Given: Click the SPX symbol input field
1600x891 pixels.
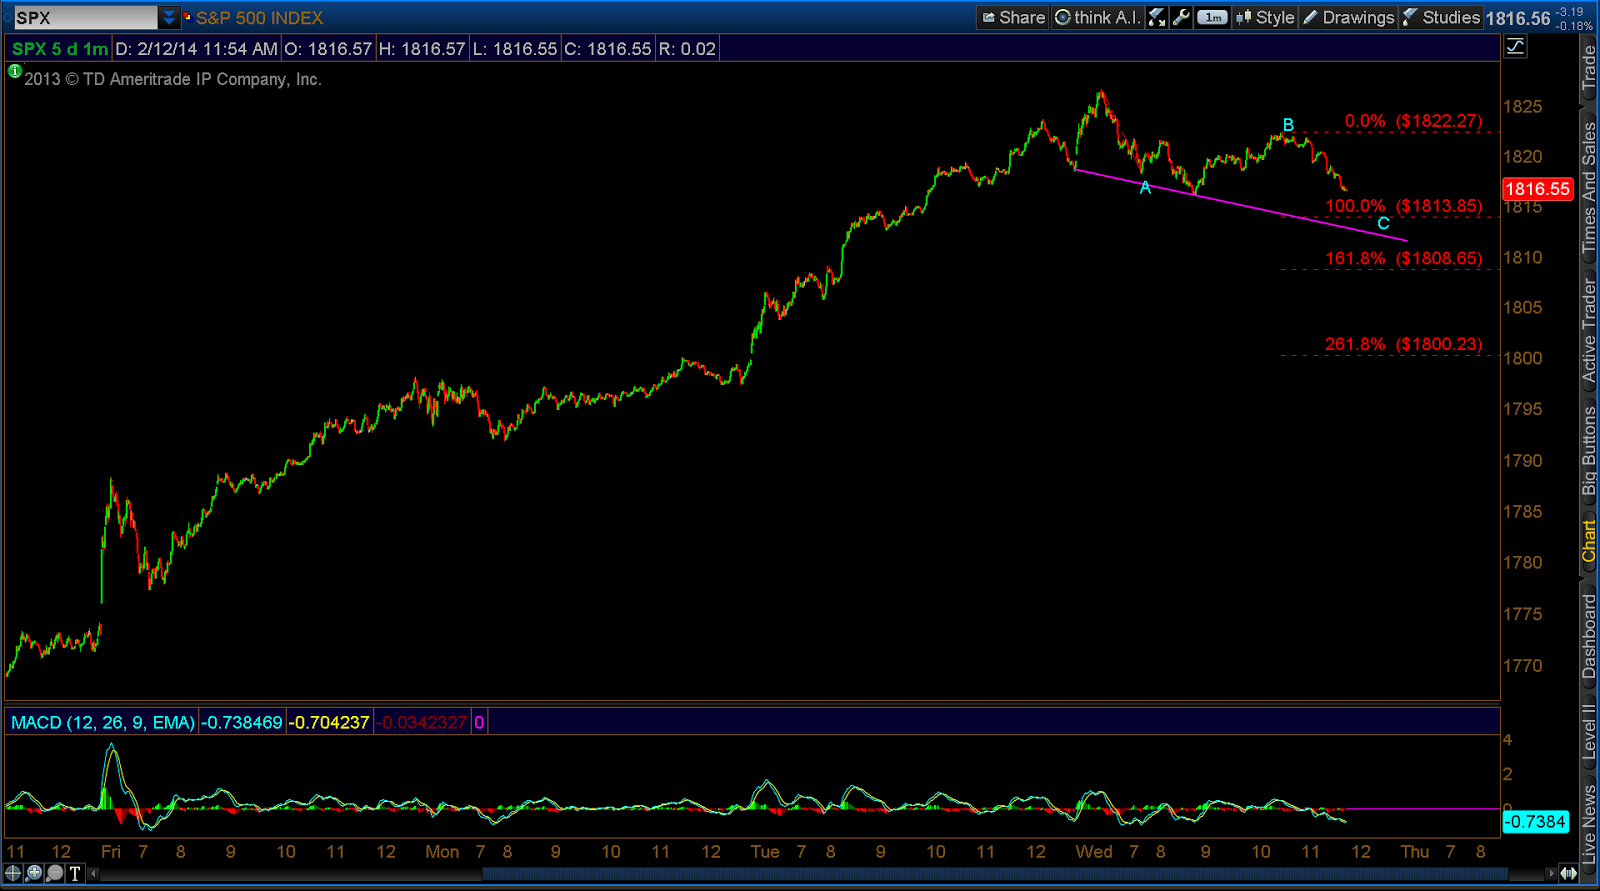Looking at the screenshot, I should 85,17.
